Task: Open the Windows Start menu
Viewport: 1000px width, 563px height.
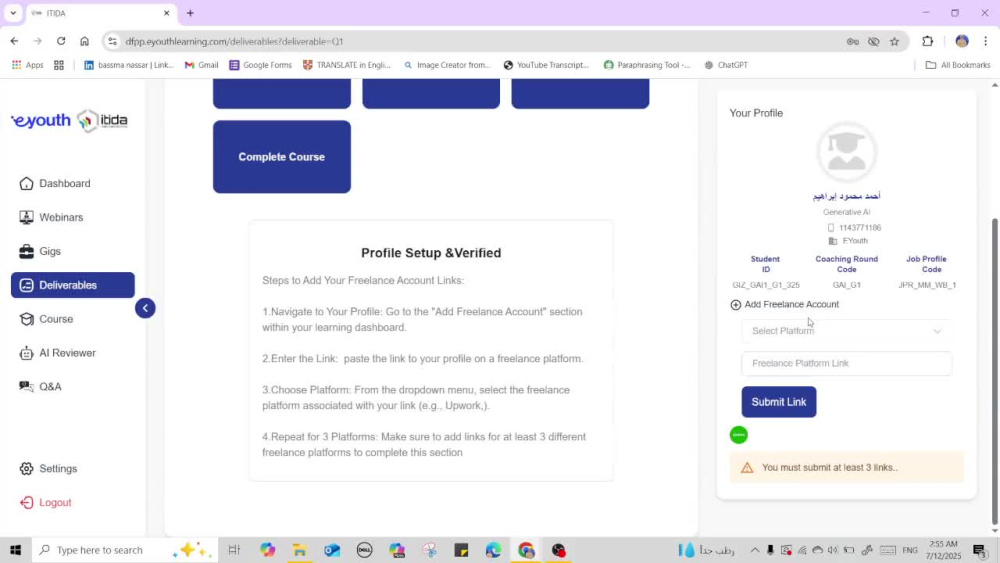Action: pos(15,550)
